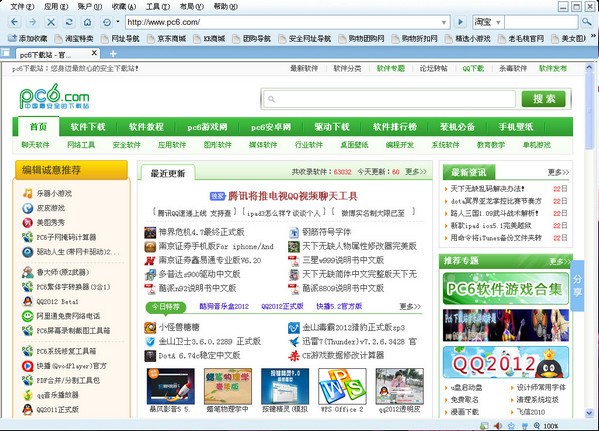Click the history clock icon

point(107,22)
